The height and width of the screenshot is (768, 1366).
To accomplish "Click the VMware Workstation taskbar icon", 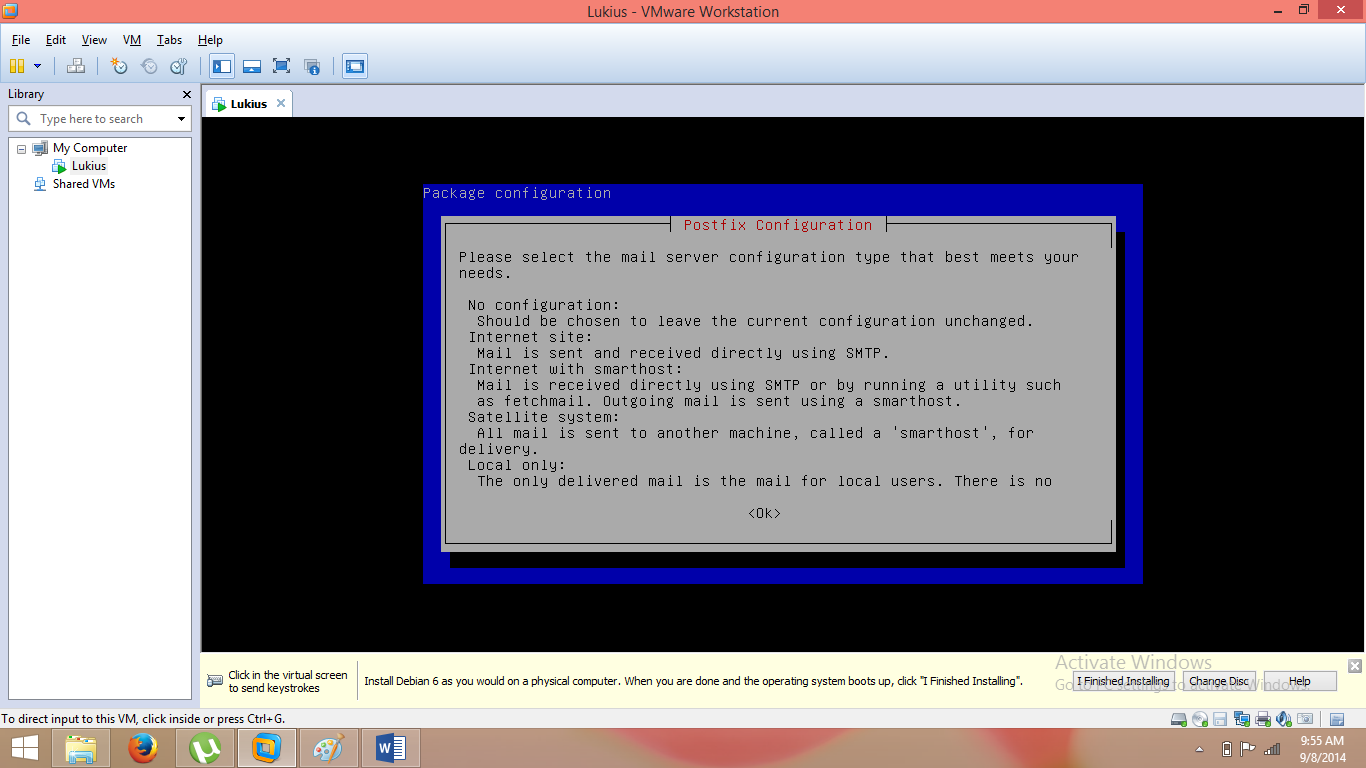I will point(267,748).
